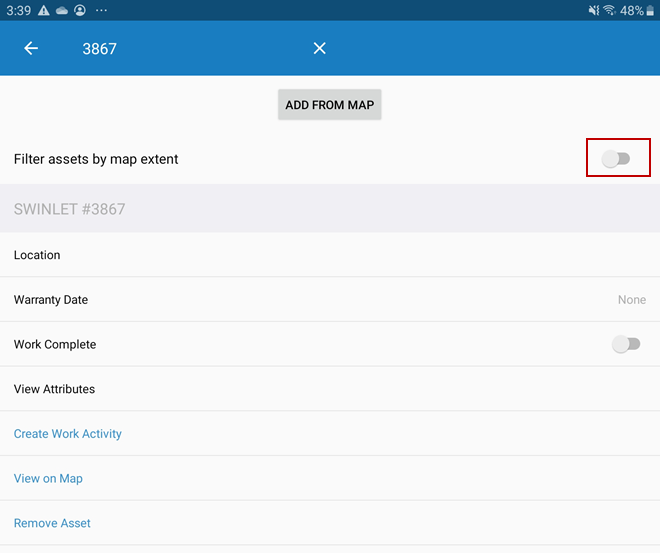
Task: Enable Filter assets by map extent
Action: (x=617, y=159)
